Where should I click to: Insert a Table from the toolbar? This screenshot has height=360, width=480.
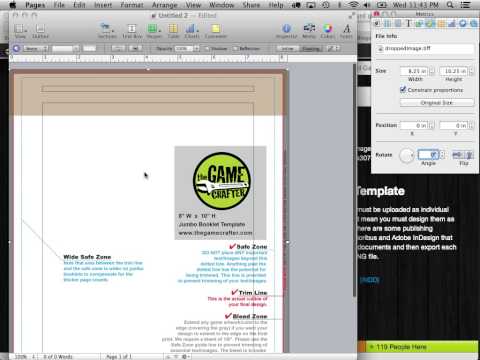pyautogui.click(x=173, y=31)
